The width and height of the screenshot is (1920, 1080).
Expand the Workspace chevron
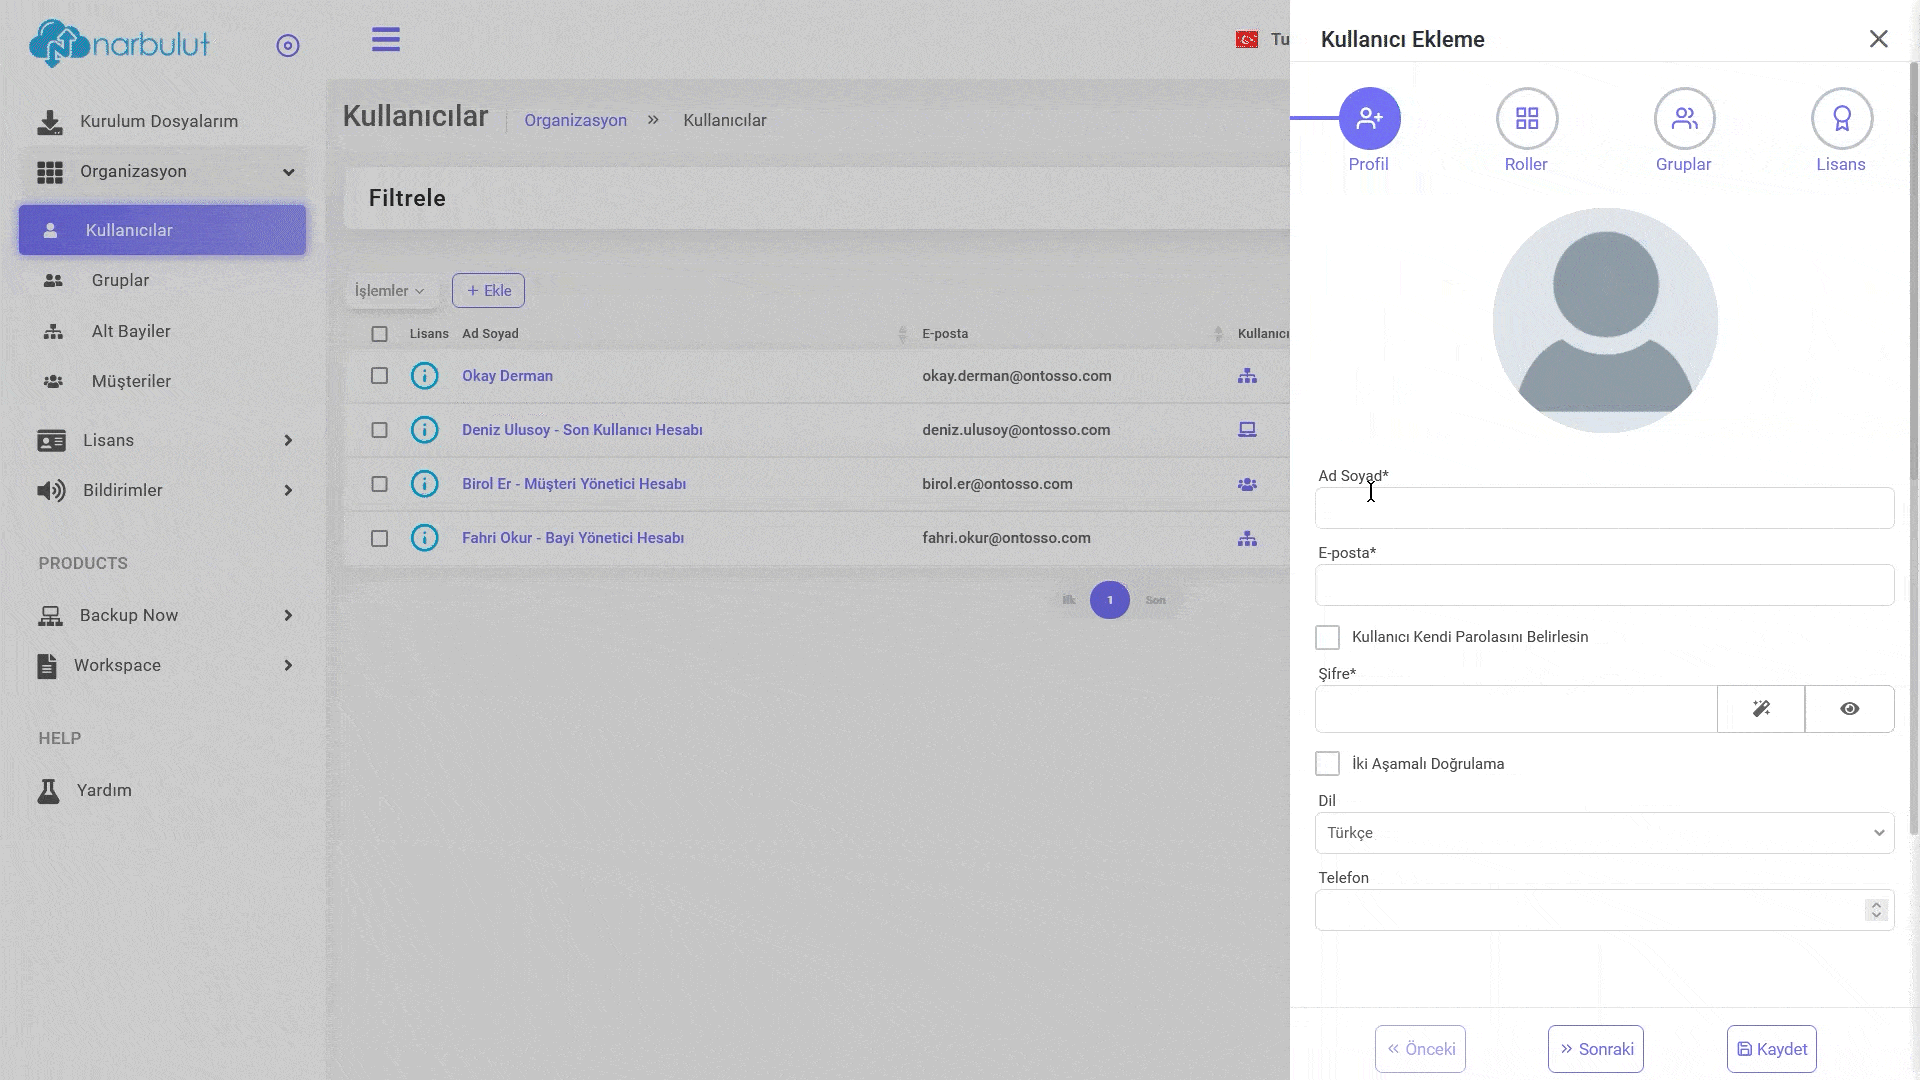click(x=288, y=666)
